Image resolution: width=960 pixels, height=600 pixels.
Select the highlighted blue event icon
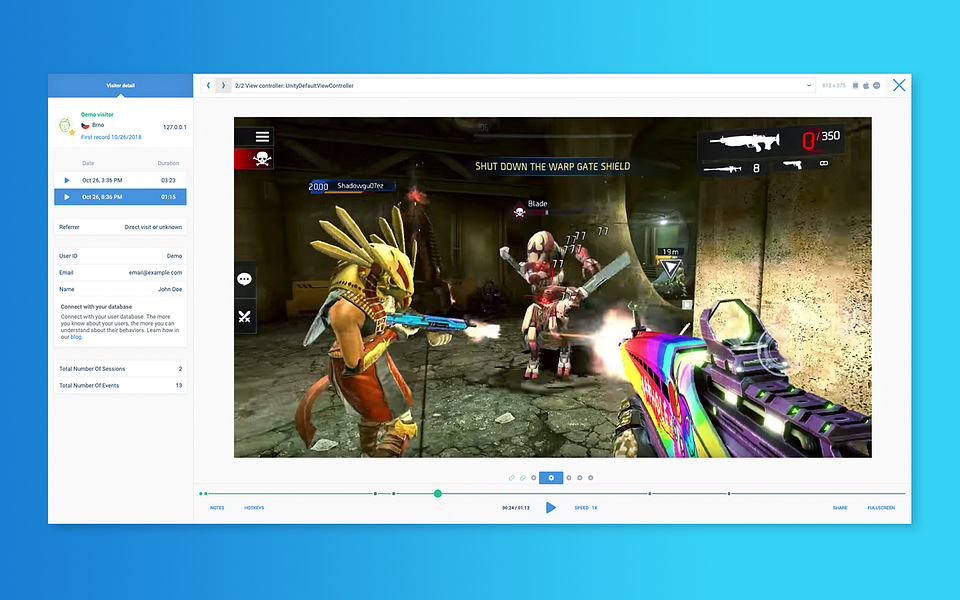pyautogui.click(x=551, y=478)
